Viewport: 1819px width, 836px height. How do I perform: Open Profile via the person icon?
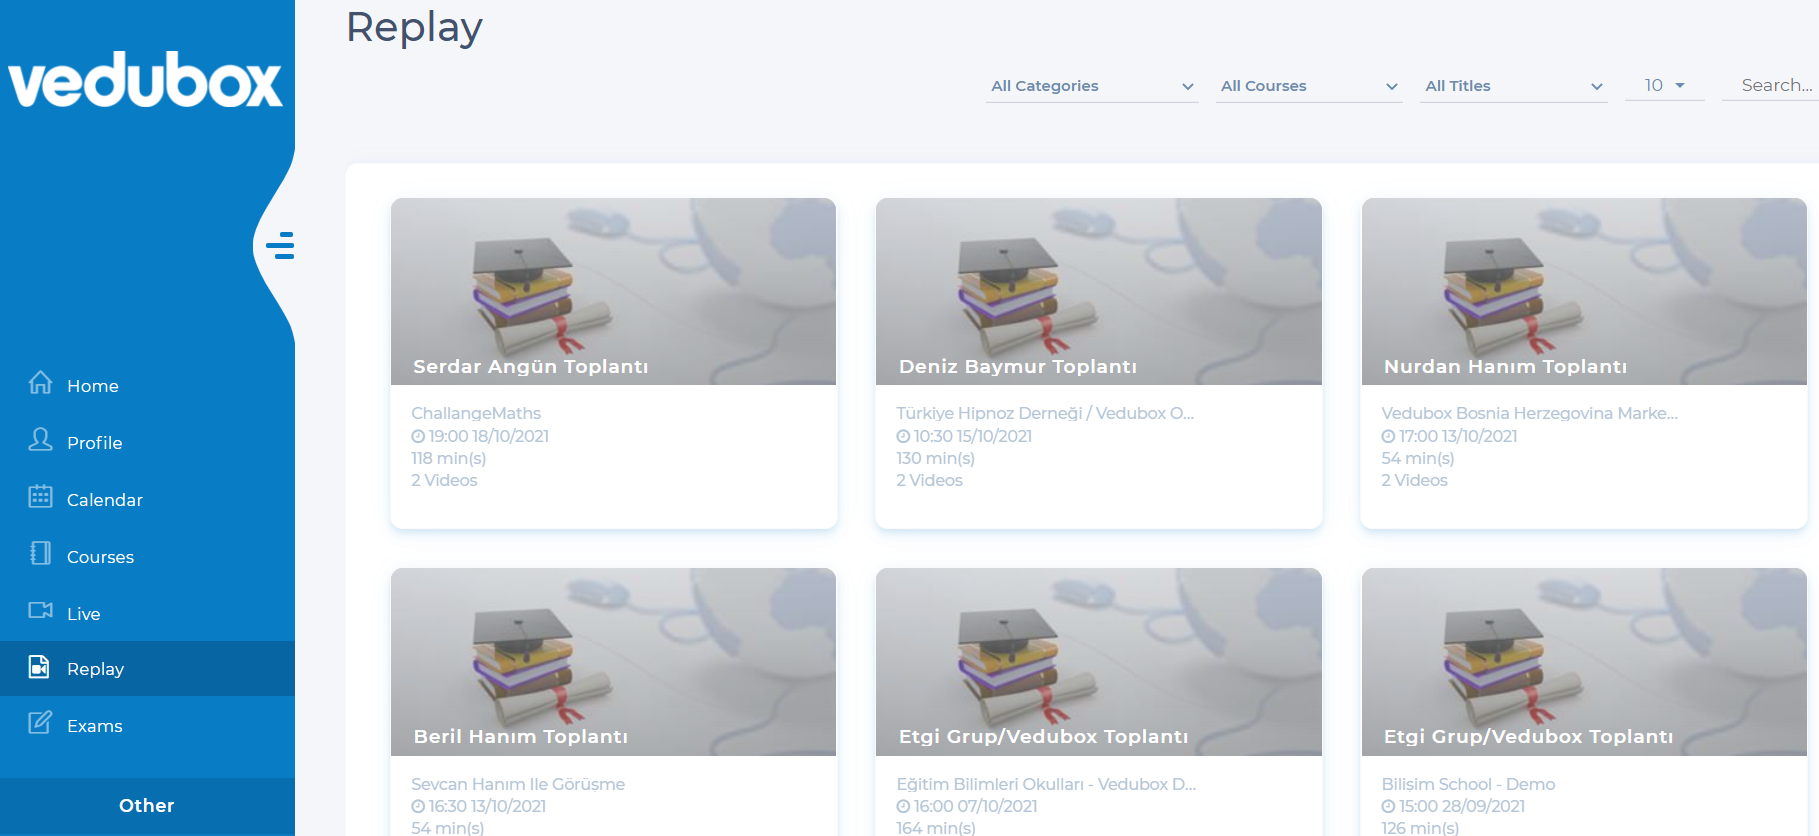pyautogui.click(x=40, y=440)
